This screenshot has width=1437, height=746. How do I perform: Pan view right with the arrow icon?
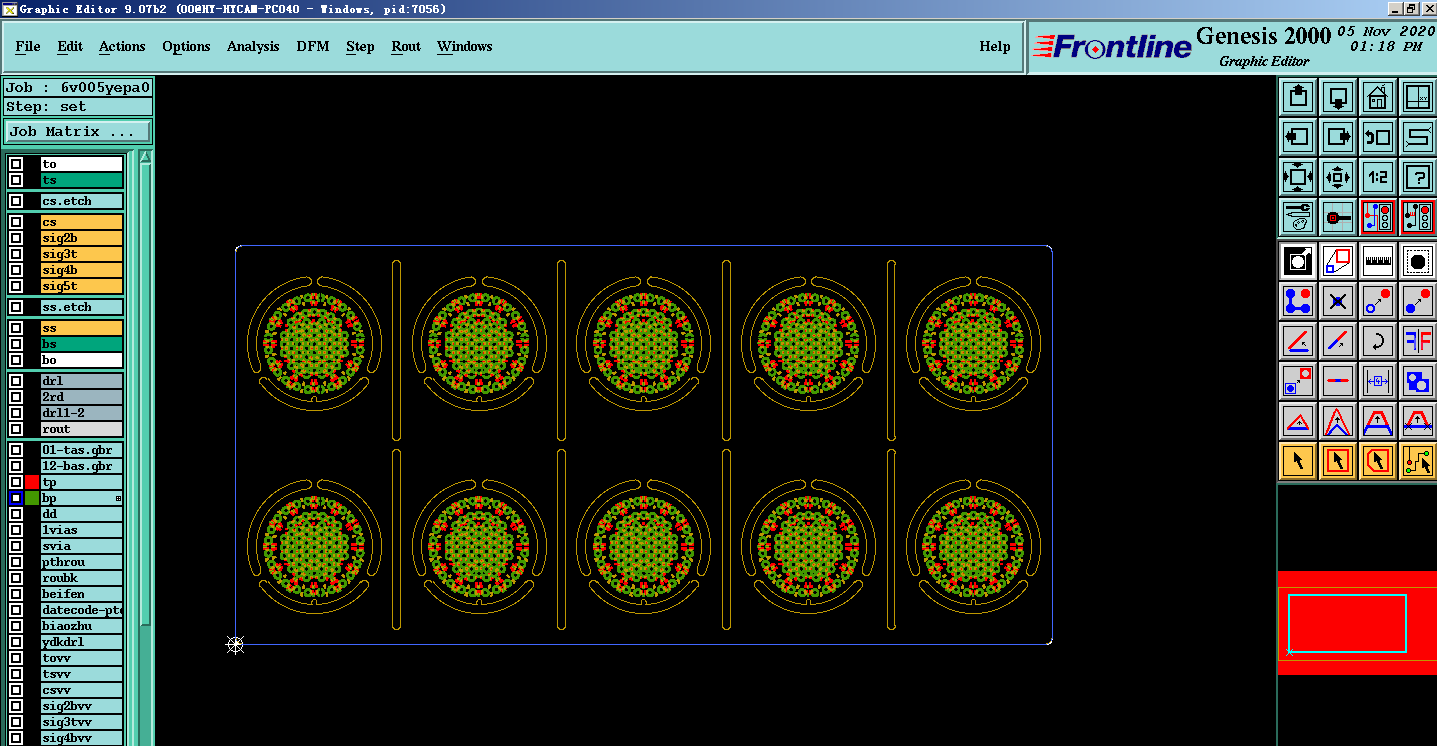coord(1338,137)
